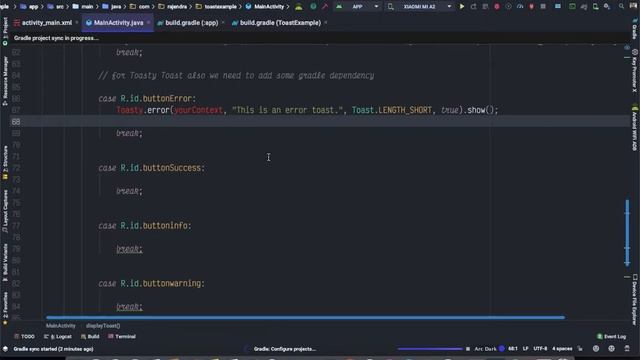
Task: Click the tool windows toggle icon at bottom-left corner
Action: click(5, 349)
